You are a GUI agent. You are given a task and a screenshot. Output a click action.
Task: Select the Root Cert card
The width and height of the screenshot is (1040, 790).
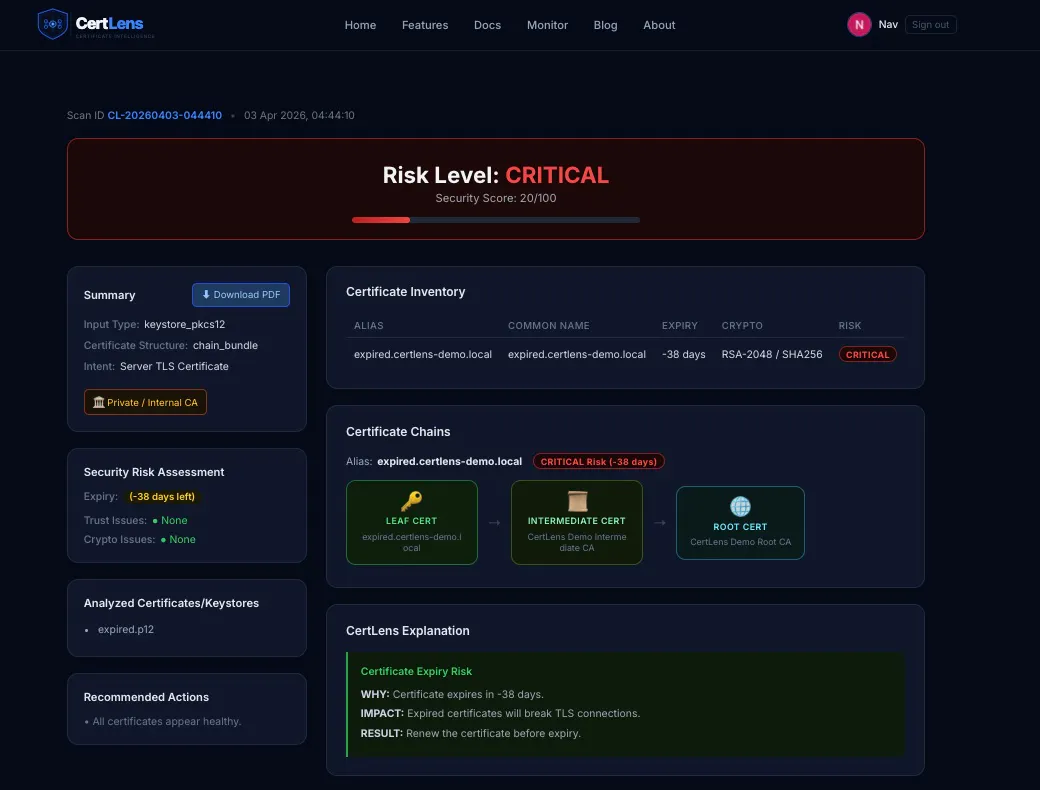pyautogui.click(x=740, y=523)
